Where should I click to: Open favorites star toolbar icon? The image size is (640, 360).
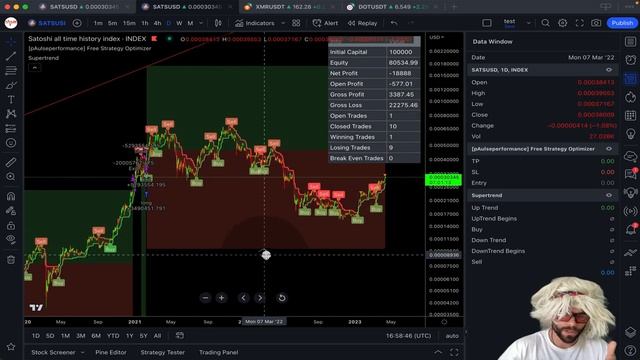(x=11, y=347)
